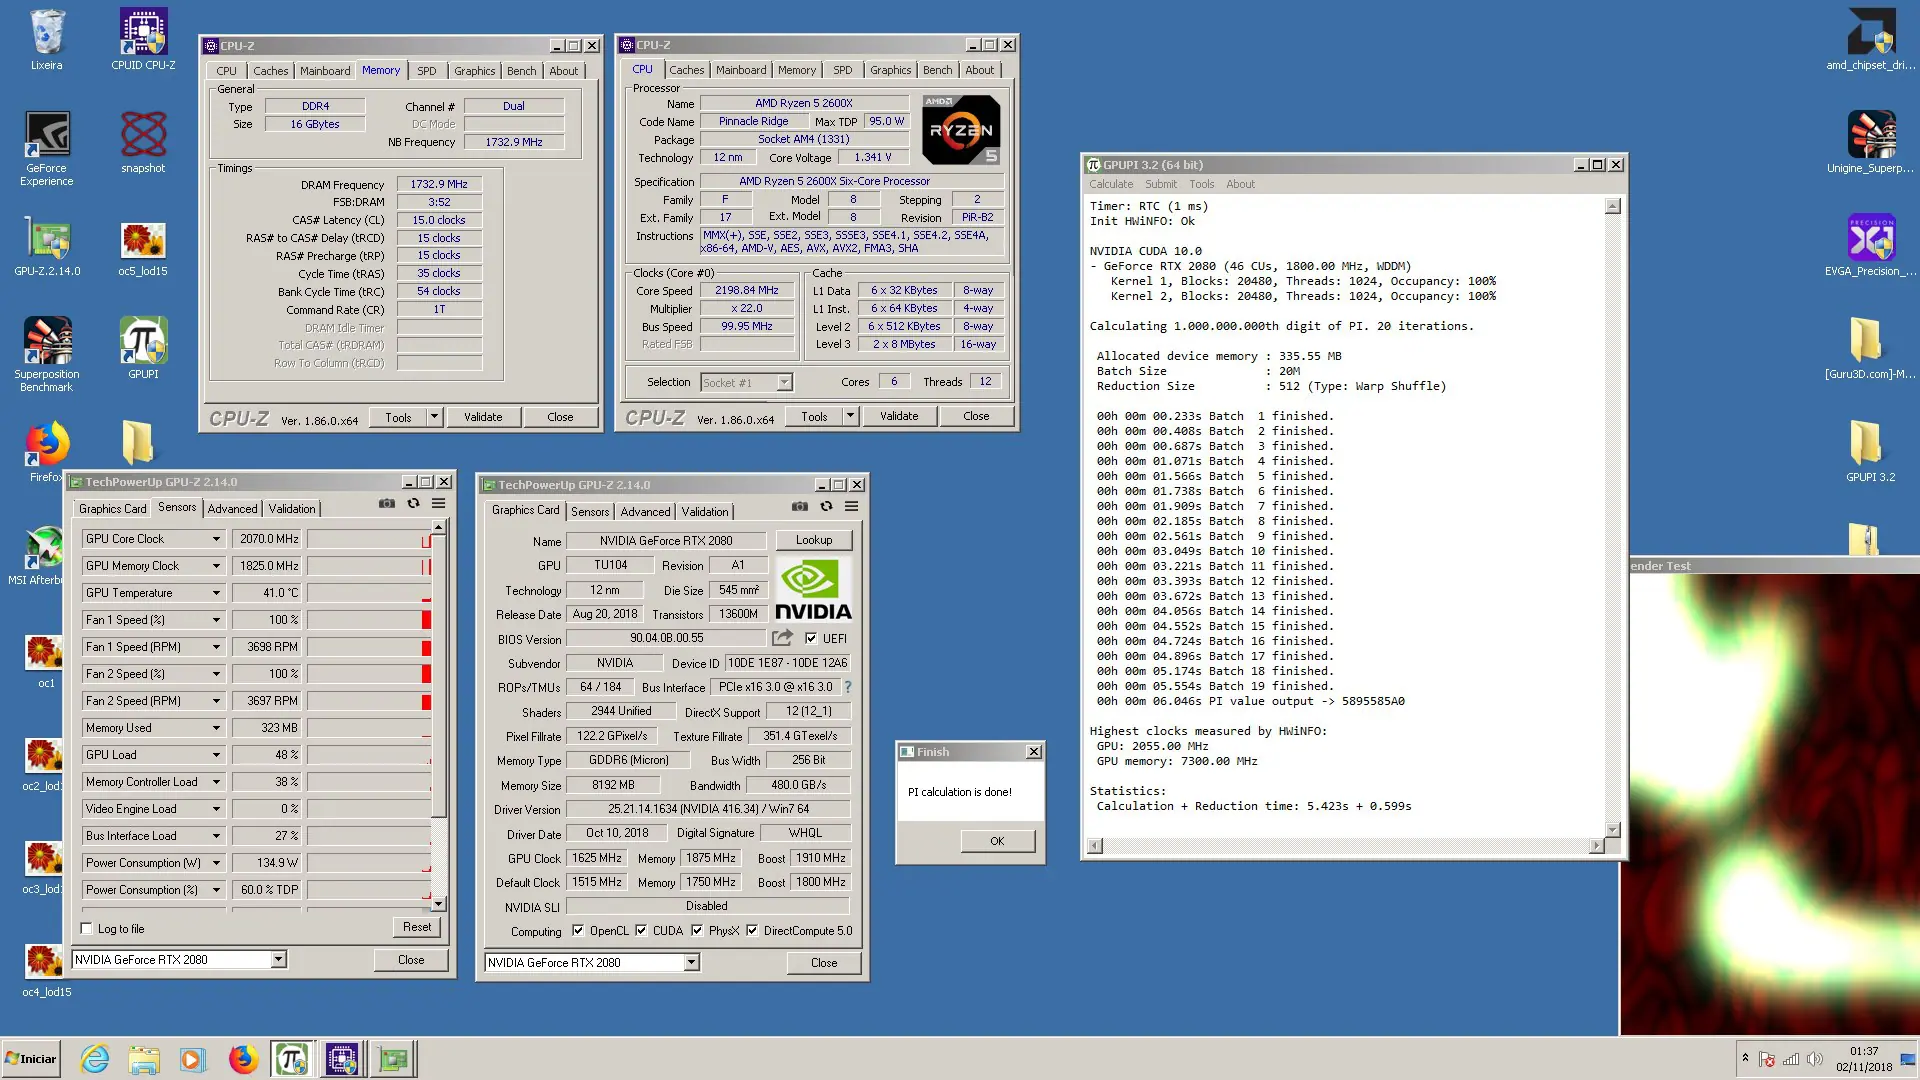1920x1080 pixels.
Task: Click the volume icon in system tray
Action: [x=1815, y=1059]
